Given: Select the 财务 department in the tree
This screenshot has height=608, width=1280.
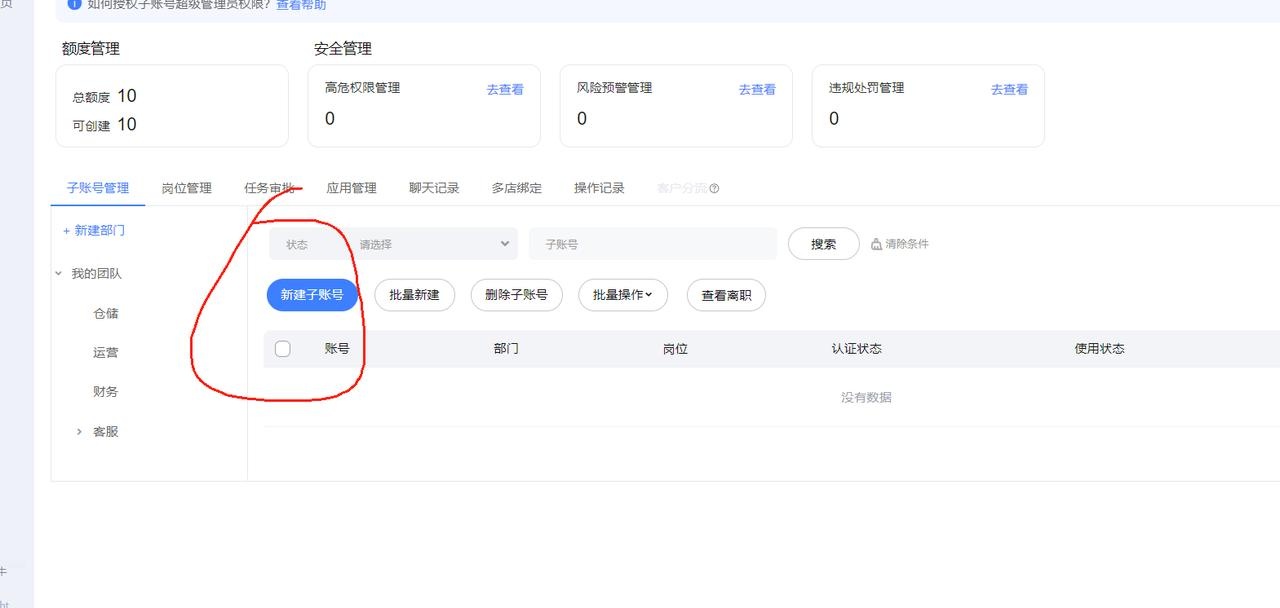Looking at the screenshot, I should [x=106, y=392].
